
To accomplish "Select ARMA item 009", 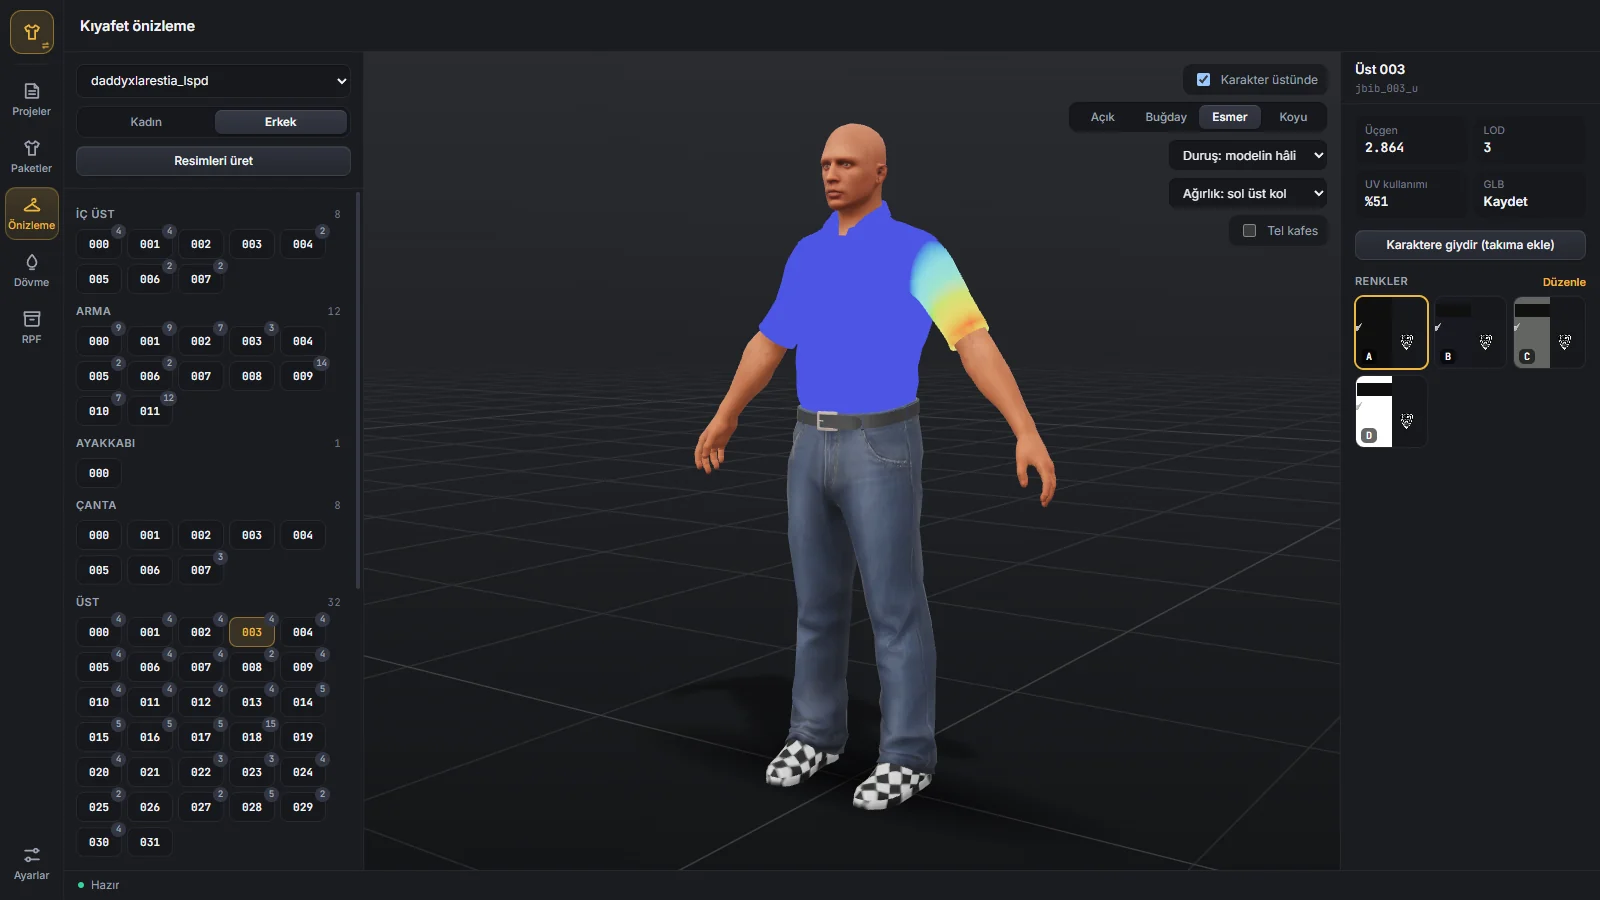I will point(303,376).
